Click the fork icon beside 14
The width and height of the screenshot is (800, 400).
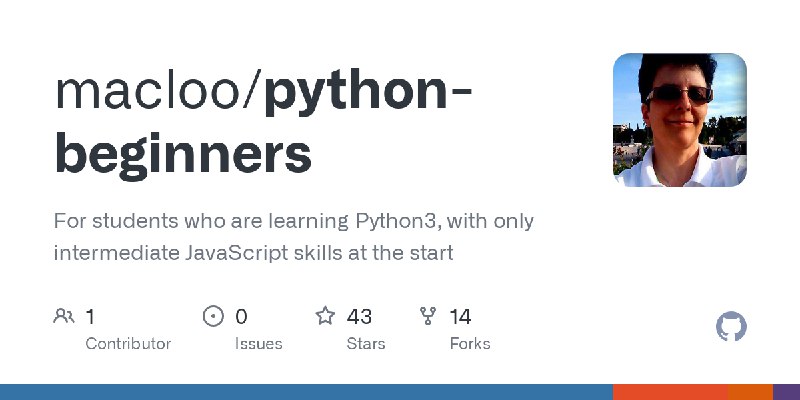[428, 316]
